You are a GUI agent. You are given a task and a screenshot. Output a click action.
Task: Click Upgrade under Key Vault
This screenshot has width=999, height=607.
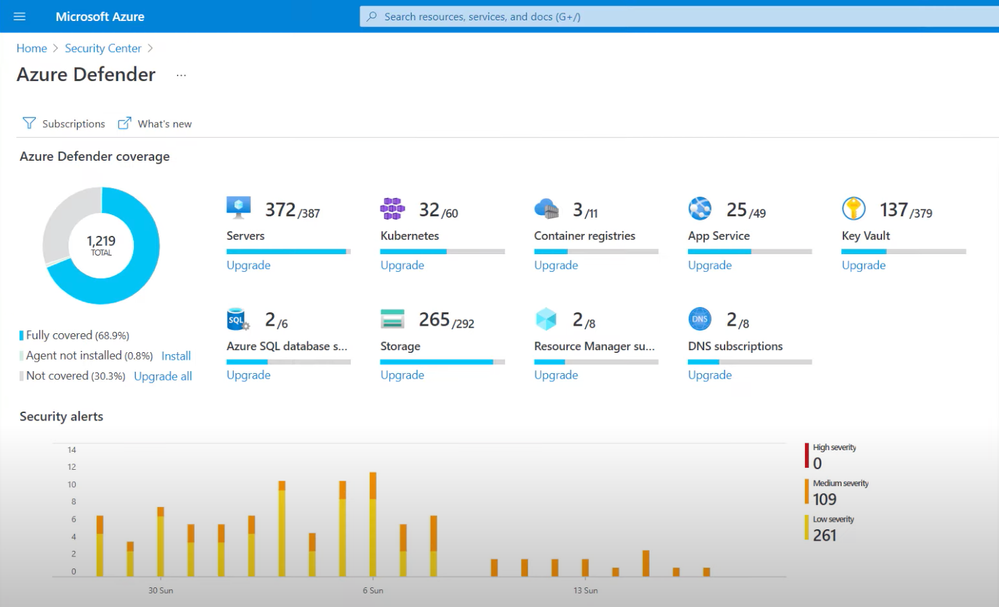click(x=863, y=265)
